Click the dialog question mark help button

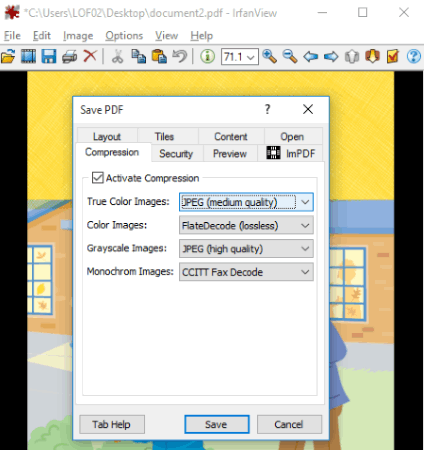[267, 109]
